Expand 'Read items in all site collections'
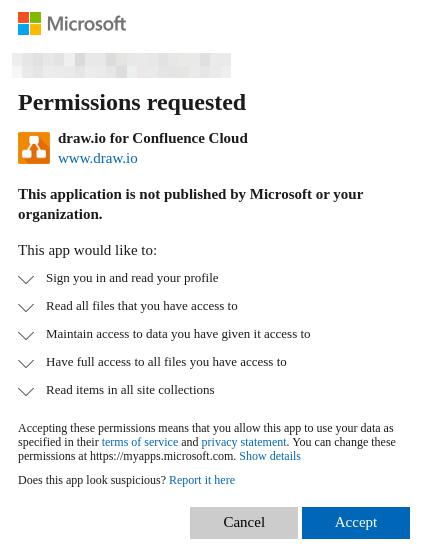The image size is (432, 554). coord(26,391)
